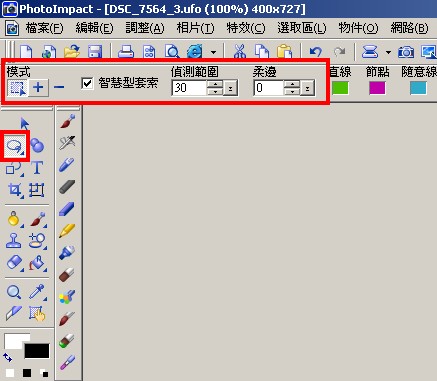Expand dropdown arrow beside browser icon
The image size is (437, 381).
coord(213,52)
